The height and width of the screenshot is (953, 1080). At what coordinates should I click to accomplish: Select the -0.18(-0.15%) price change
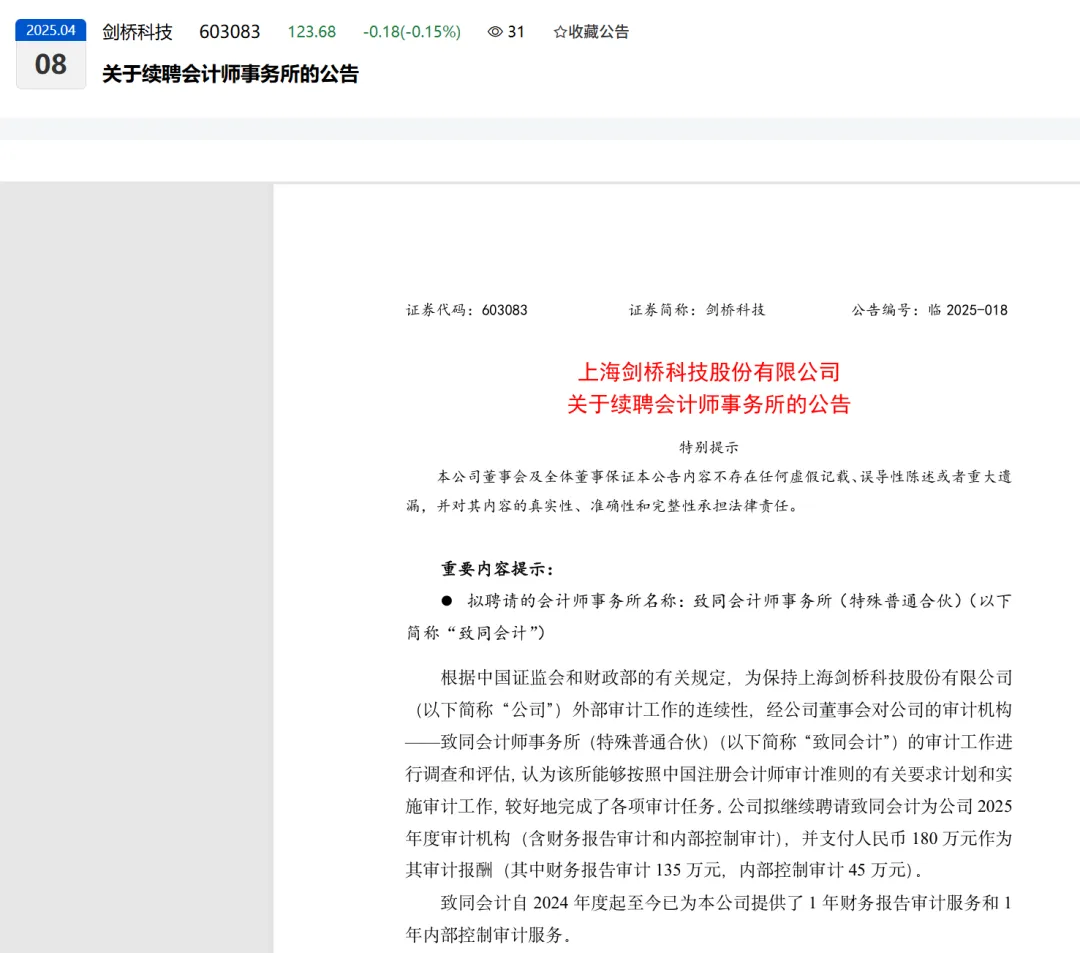[x=412, y=32]
